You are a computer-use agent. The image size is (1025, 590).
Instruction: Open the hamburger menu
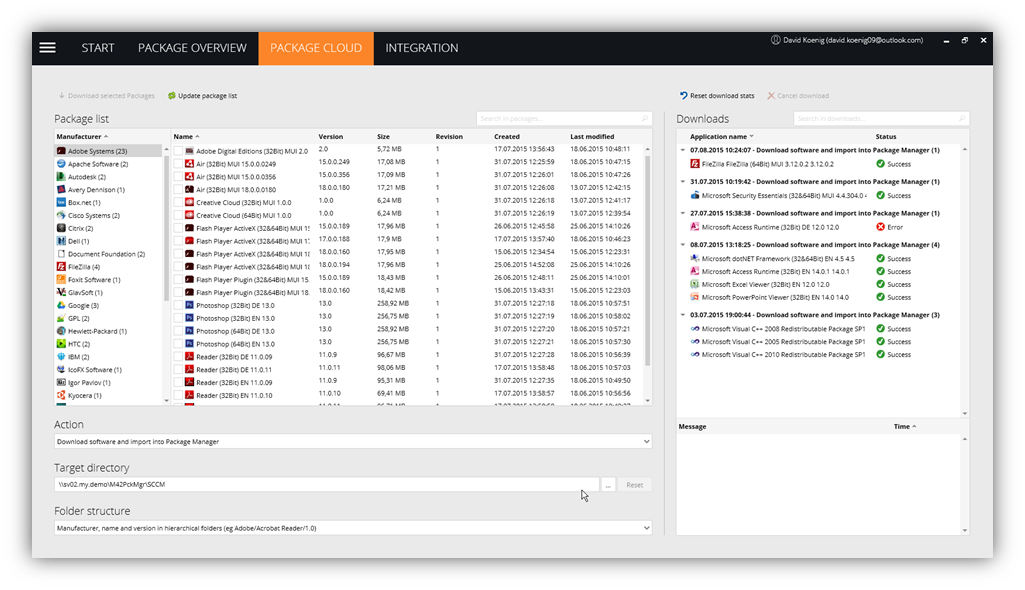pyautogui.click(x=47, y=48)
